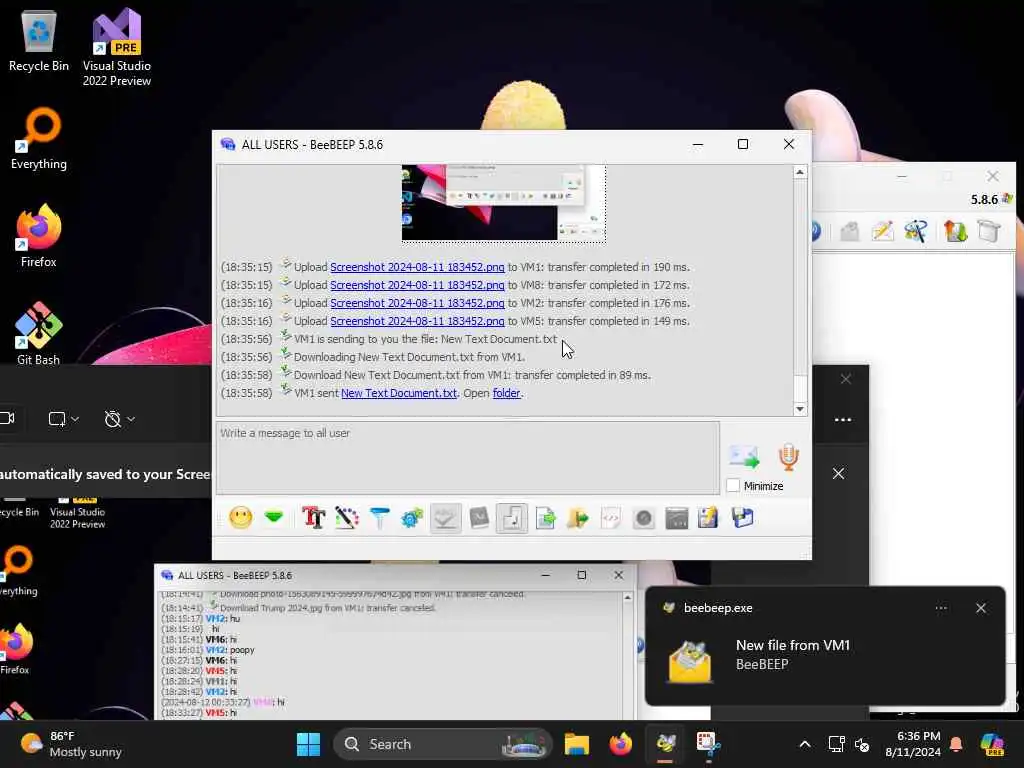Enable the Minimize checkbox
Image resolution: width=1024 pixels, height=768 pixels.
(733, 485)
